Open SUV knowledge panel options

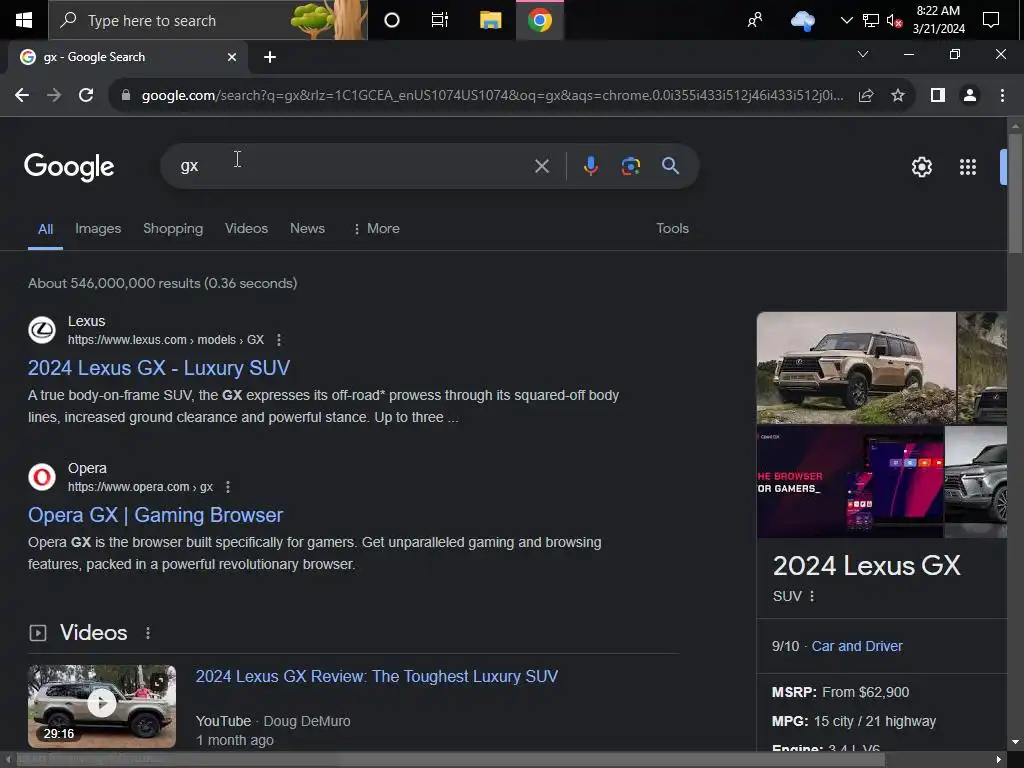[812, 596]
